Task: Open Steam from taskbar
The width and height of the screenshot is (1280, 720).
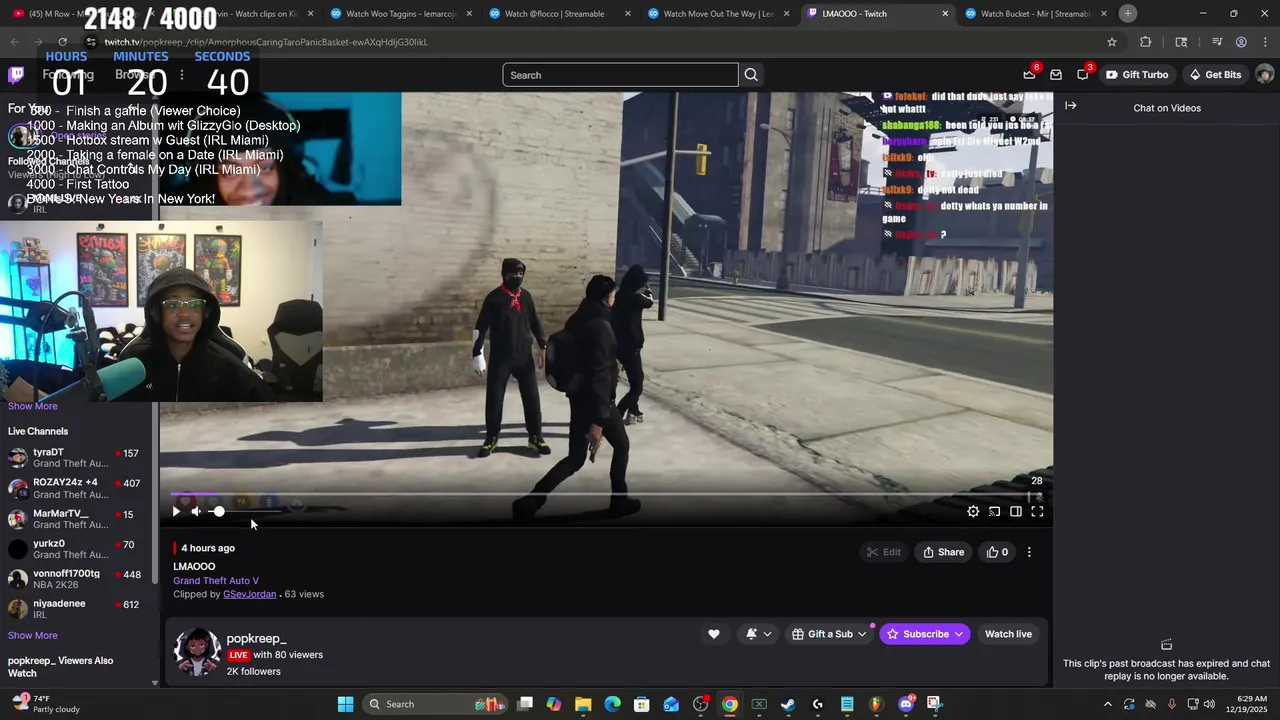Action: [x=788, y=704]
